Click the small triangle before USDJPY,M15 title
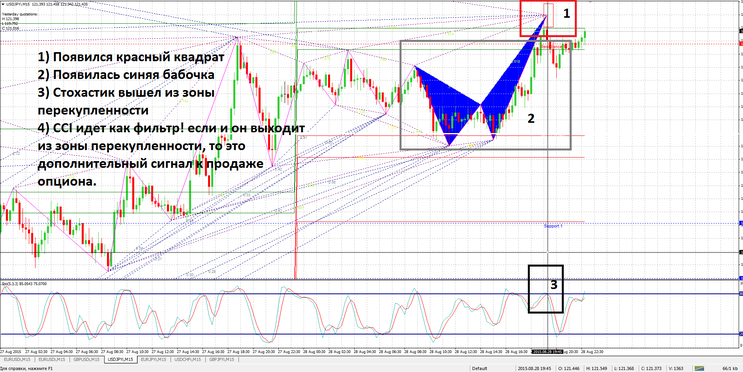This screenshot has height=372, width=743. [2, 4]
